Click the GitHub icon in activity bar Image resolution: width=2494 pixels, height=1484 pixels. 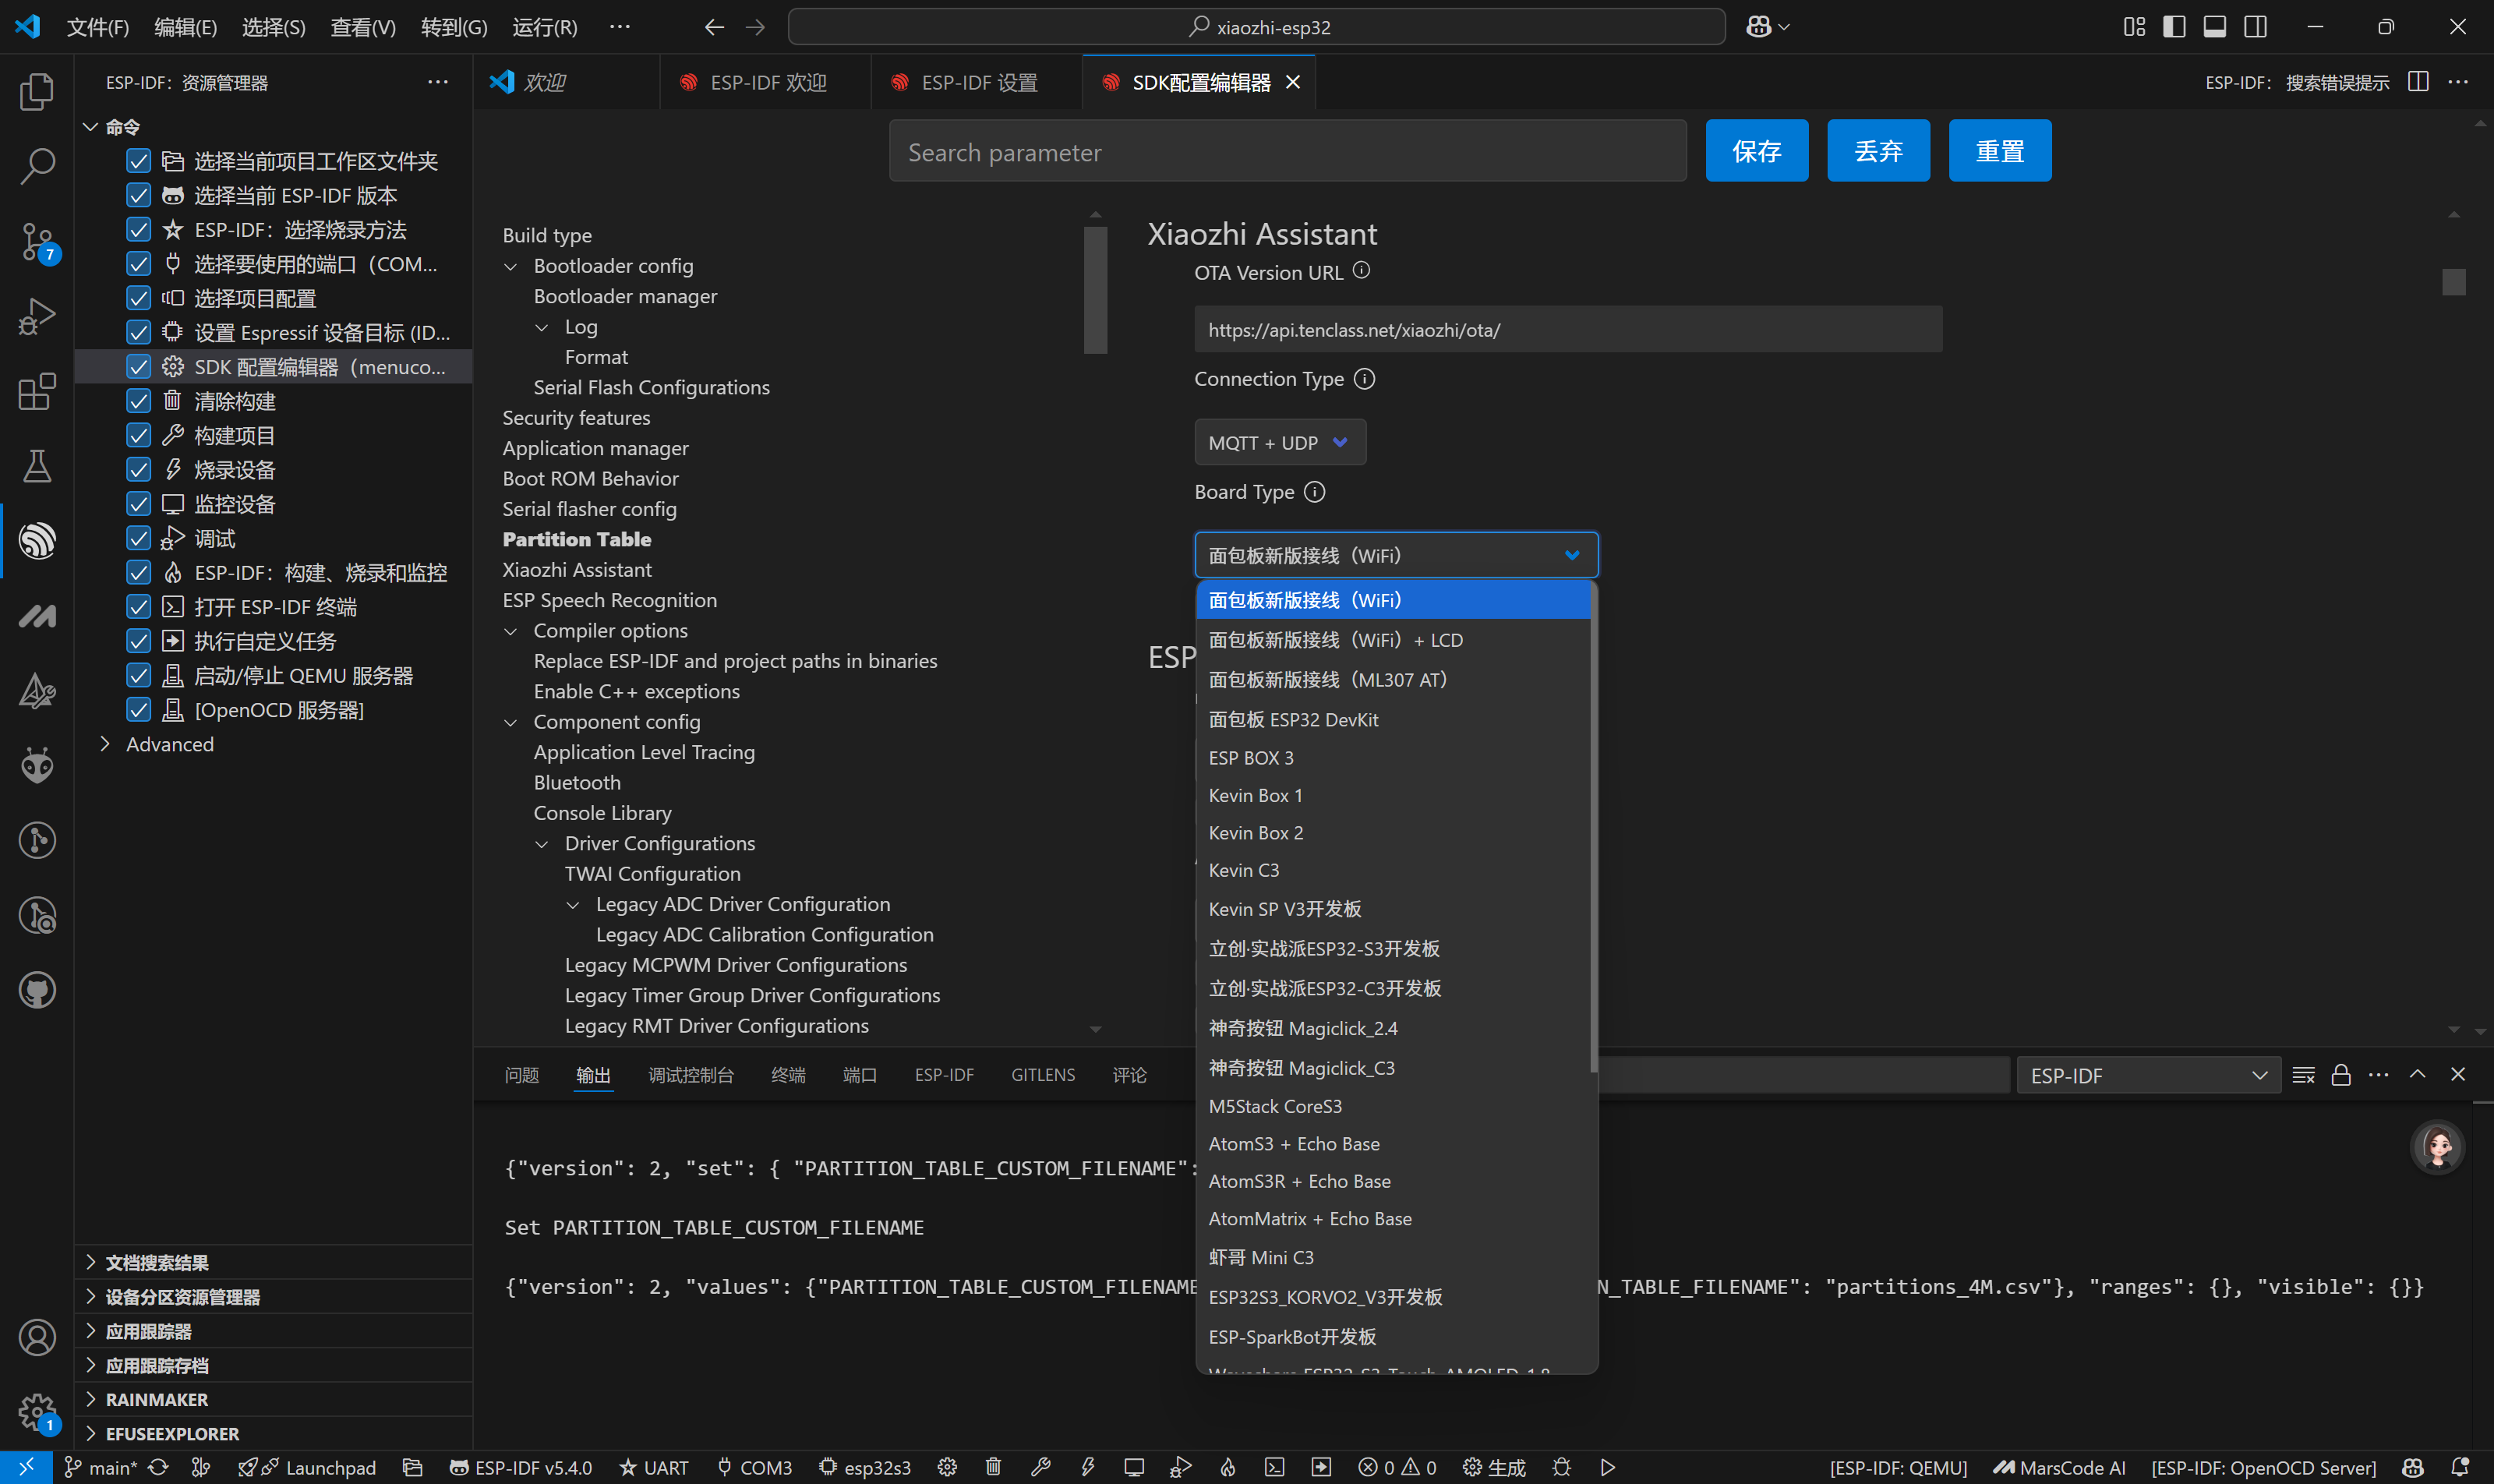[x=37, y=990]
